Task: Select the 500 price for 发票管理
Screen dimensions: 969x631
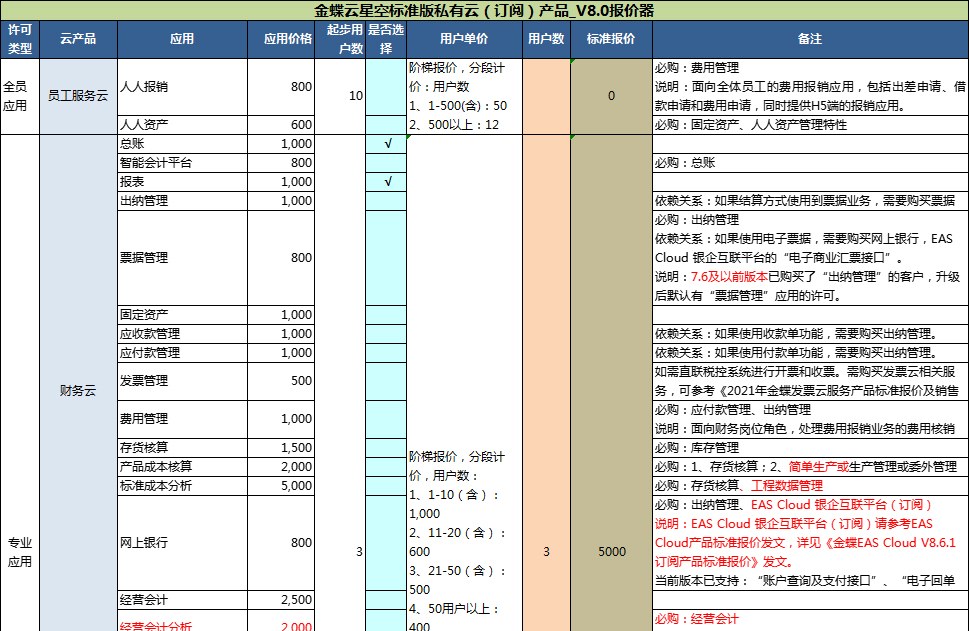Action: tap(281, 381)
